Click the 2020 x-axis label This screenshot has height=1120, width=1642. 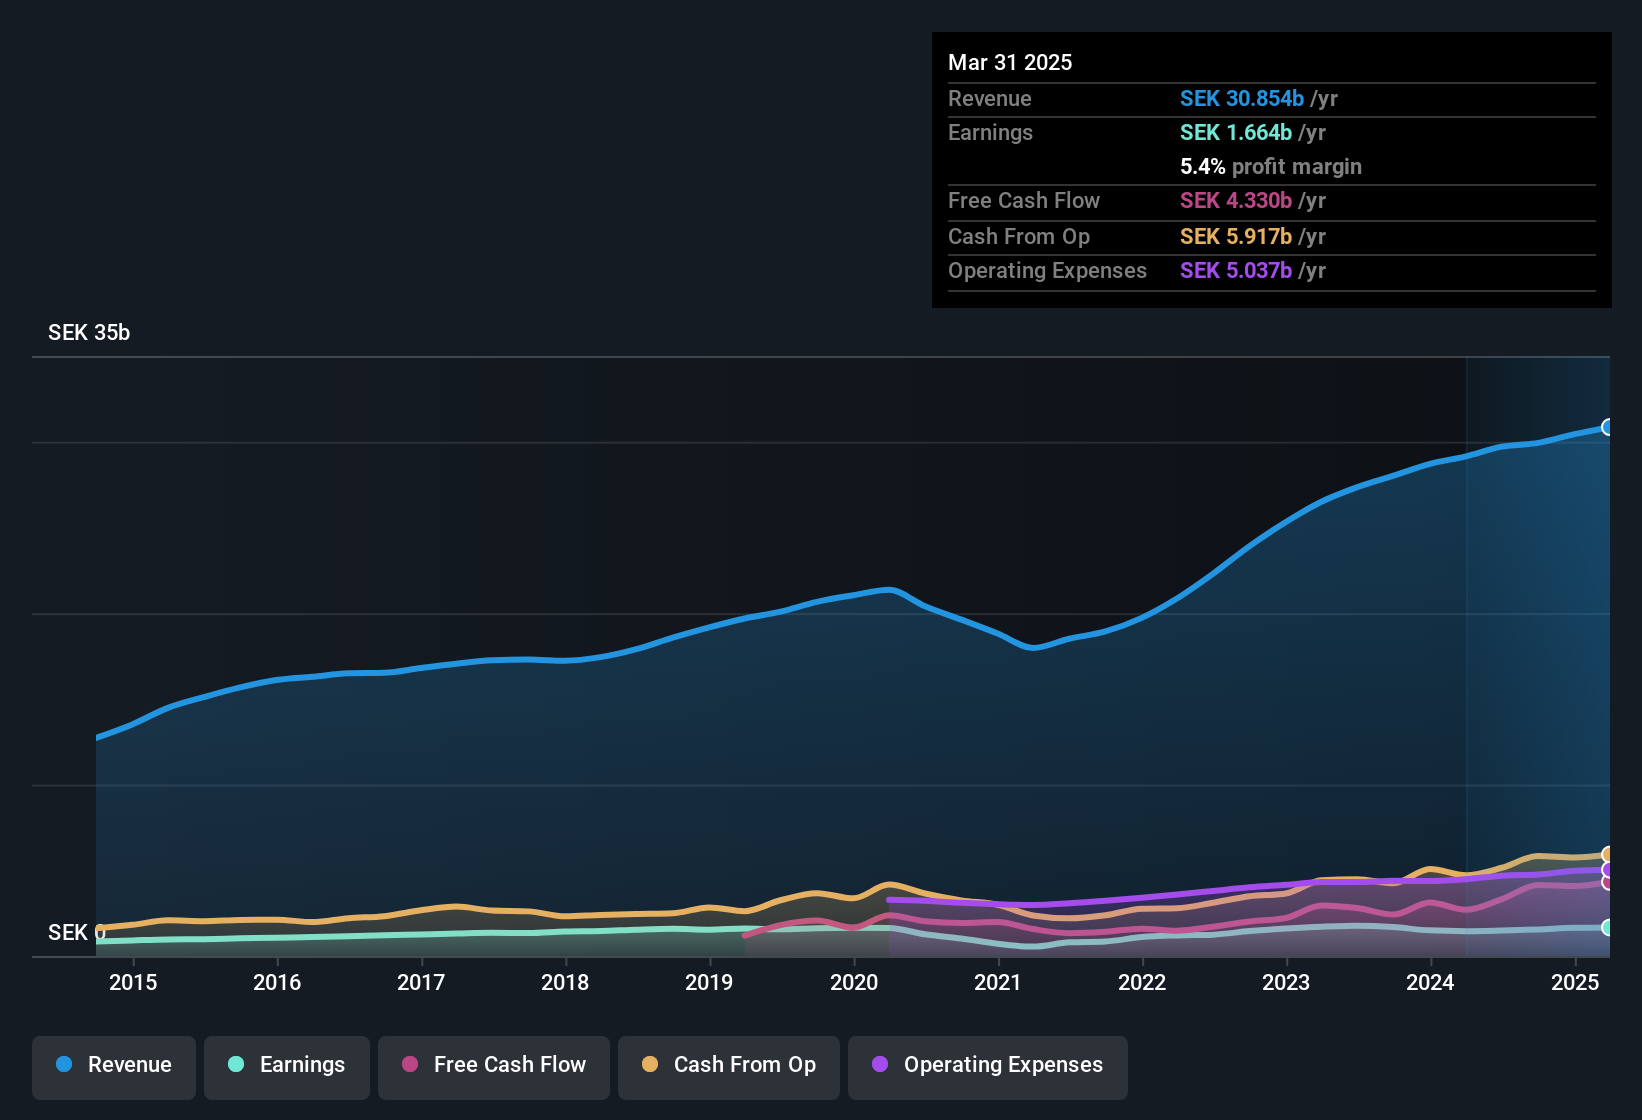tap(854, 982)
